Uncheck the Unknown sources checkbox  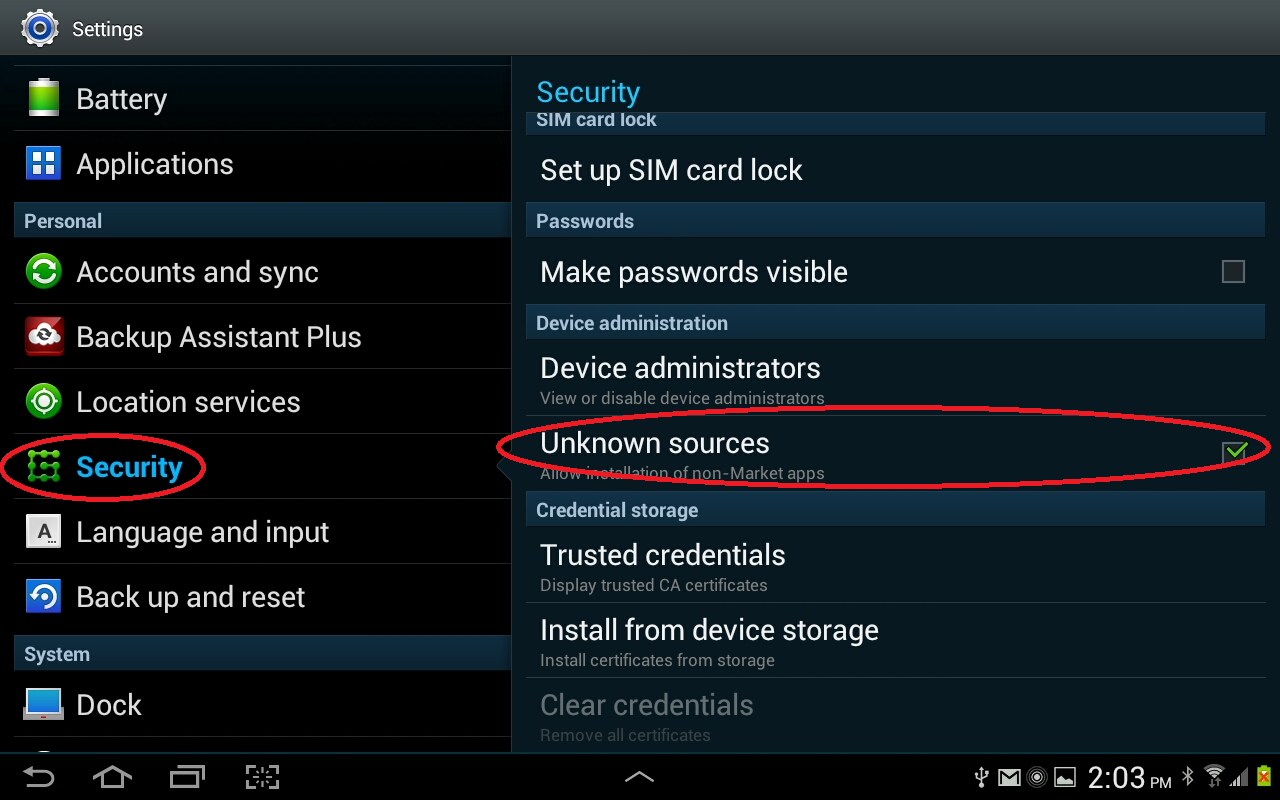coord(1234,452)
